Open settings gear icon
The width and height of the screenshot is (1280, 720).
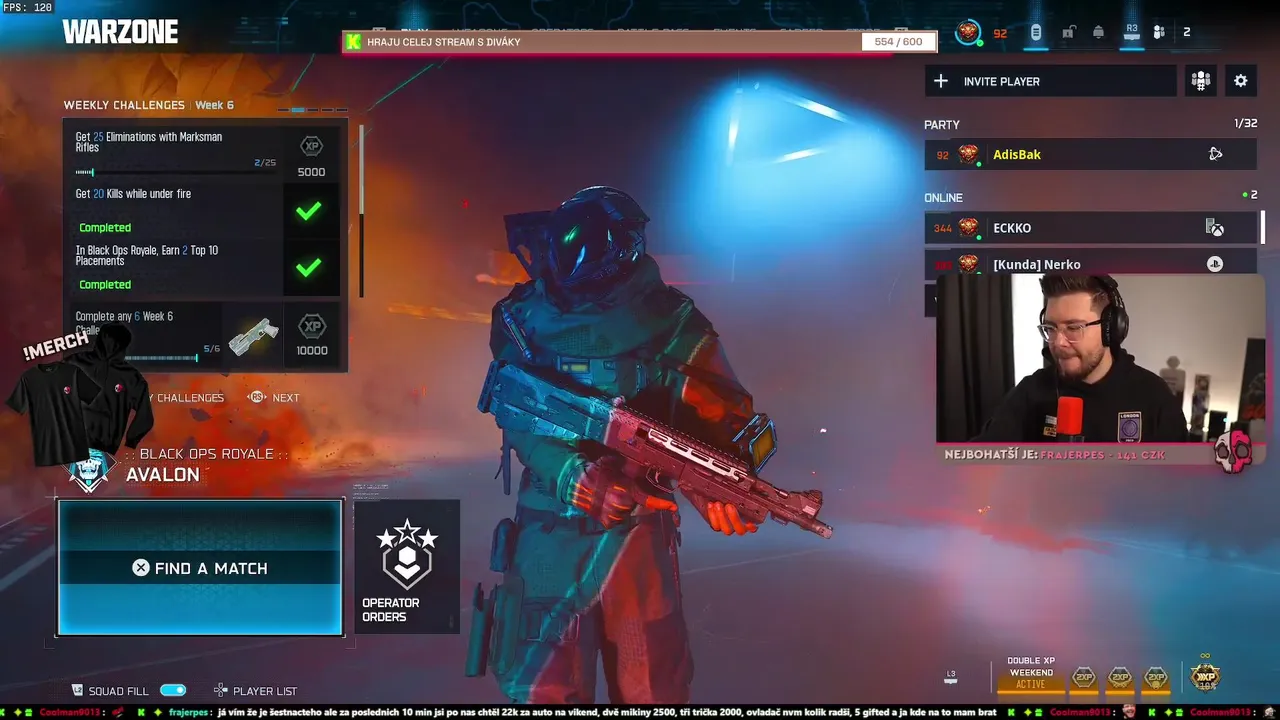(x=1241, y=81)
